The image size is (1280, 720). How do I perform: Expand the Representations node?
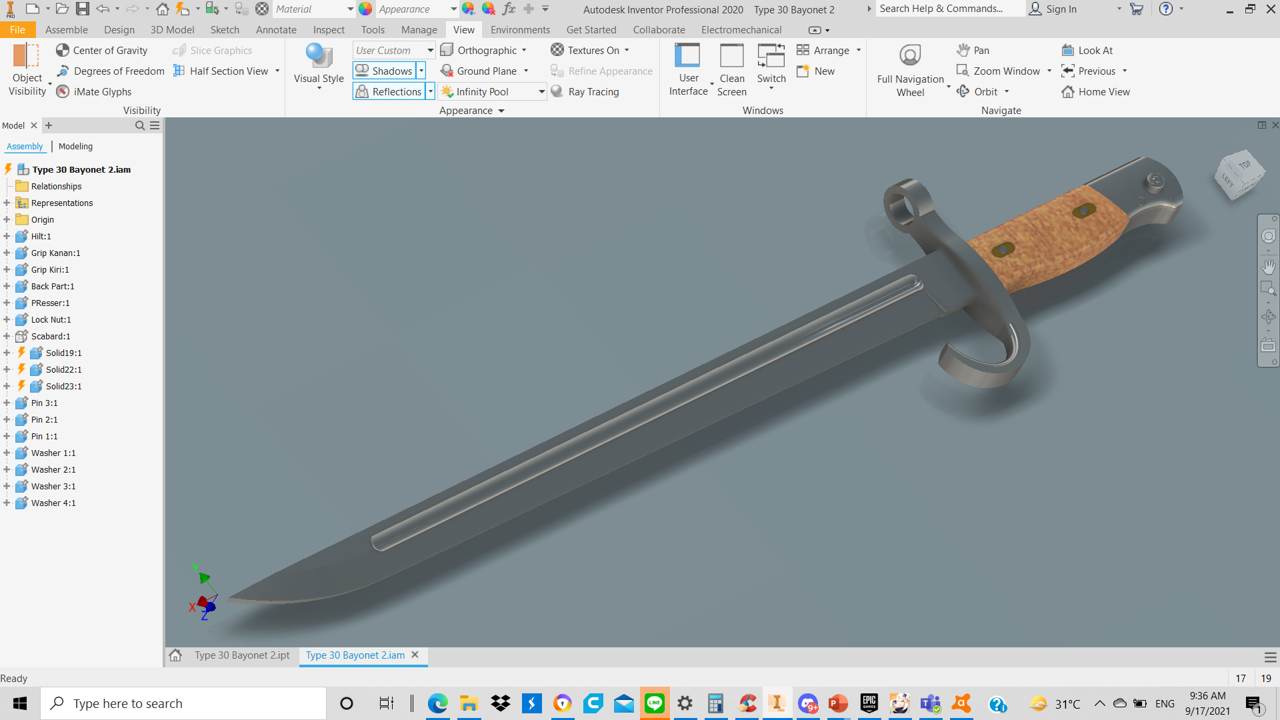[7, 203]
